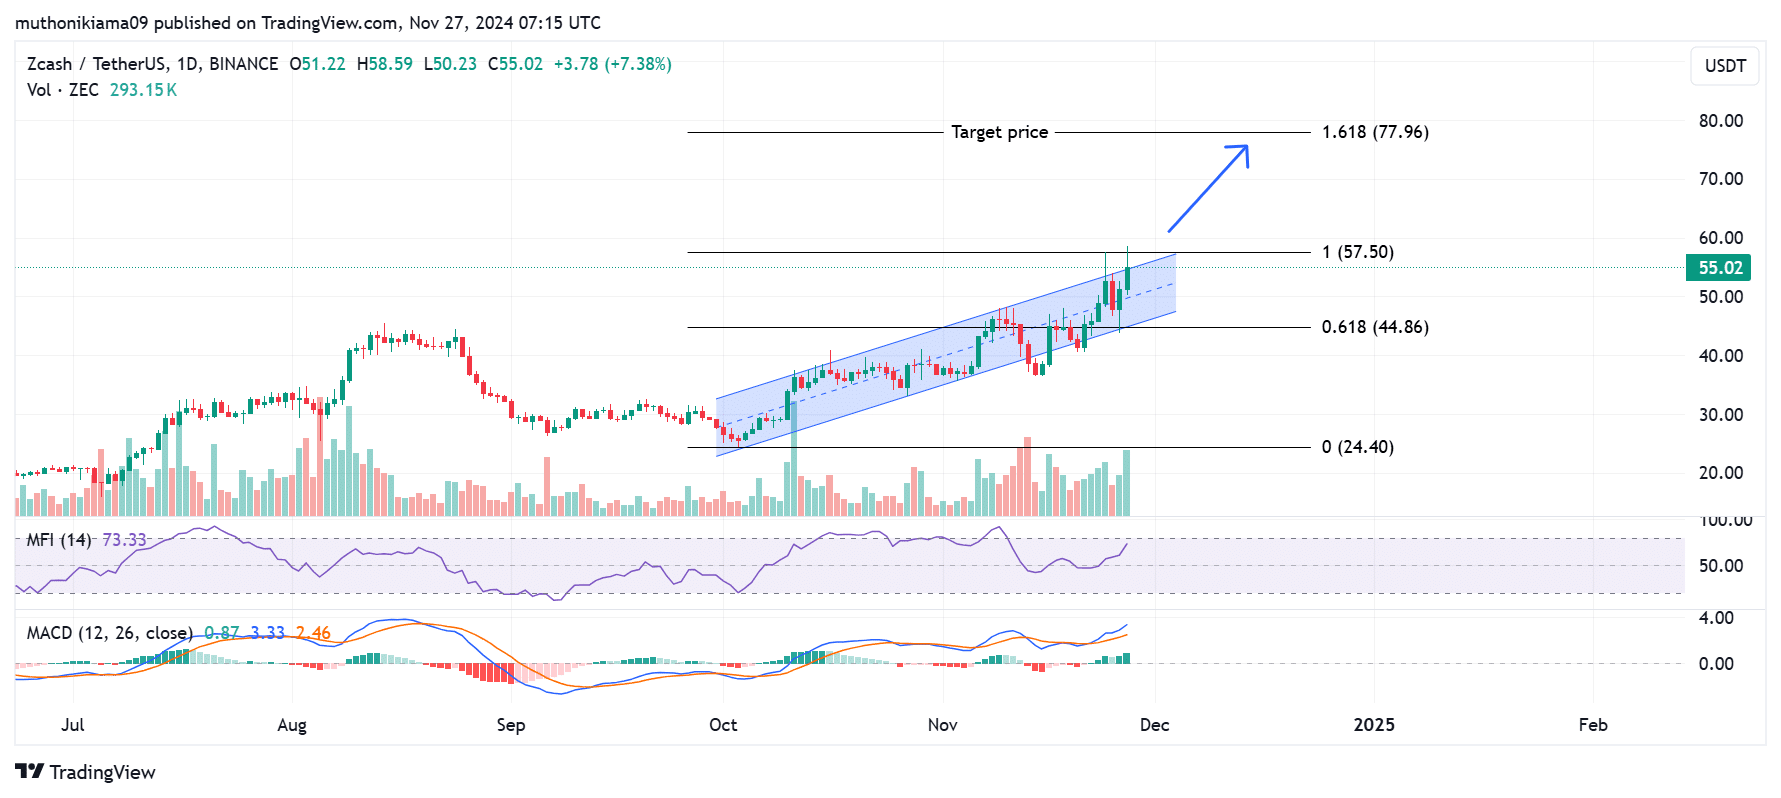Click the volume value 293.15 K
The width and height of the screenshot is (1781, 798).
[143, 90]
